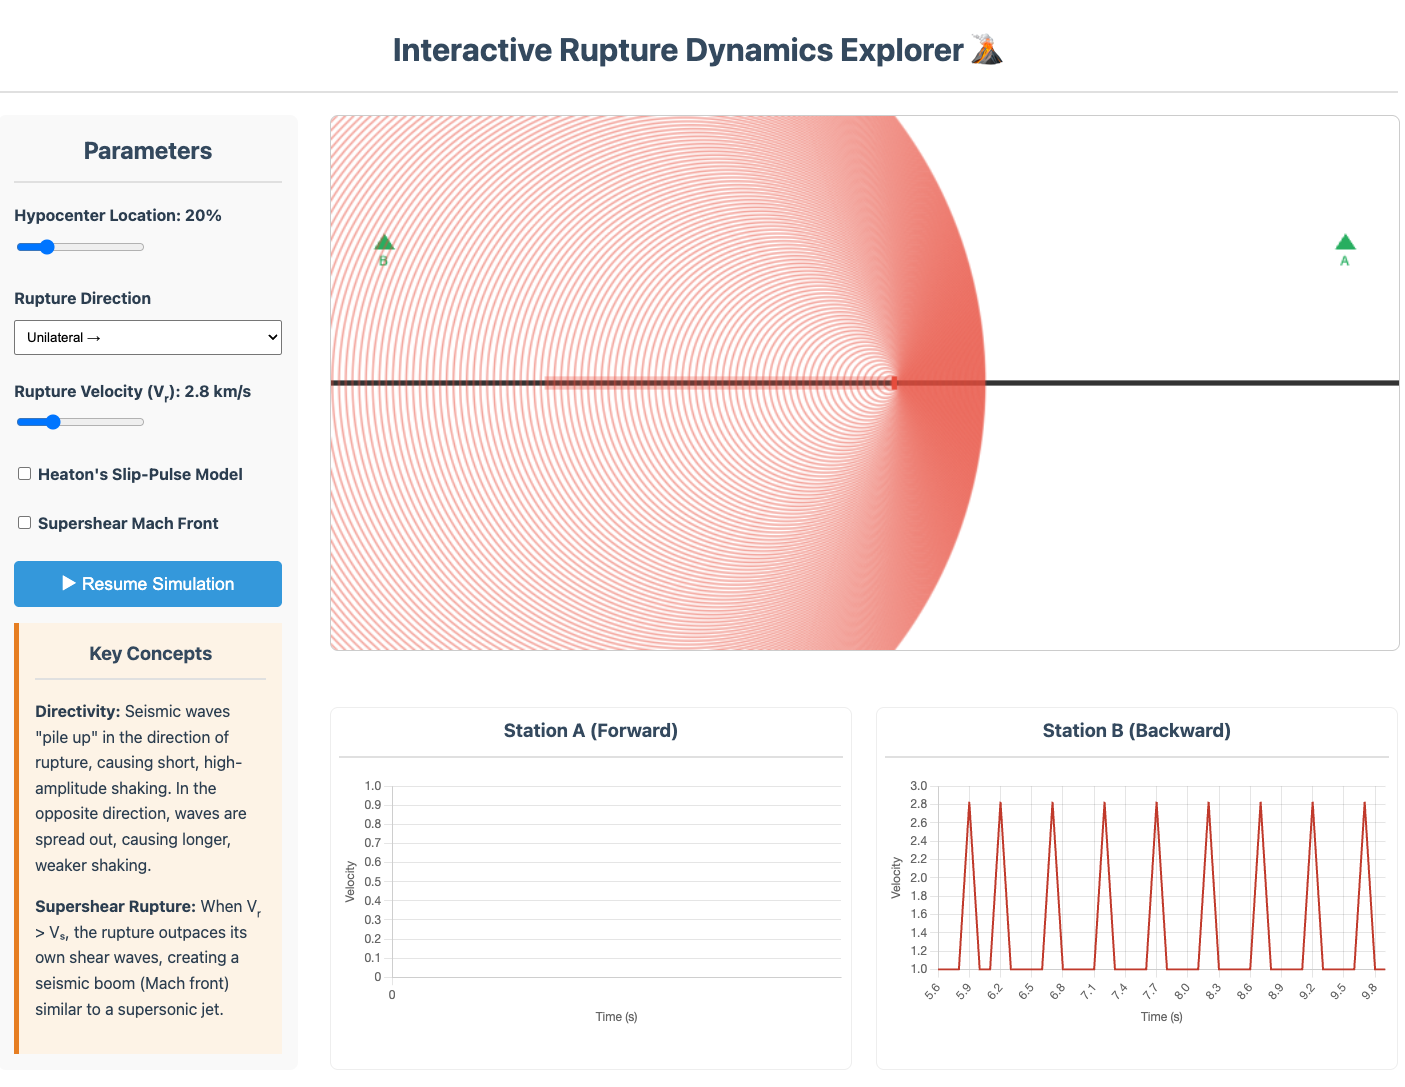Viewport: 1405px width, 1087px height.
Task: Click the Station B (Backward) chart title
Action: (1136, 730)
